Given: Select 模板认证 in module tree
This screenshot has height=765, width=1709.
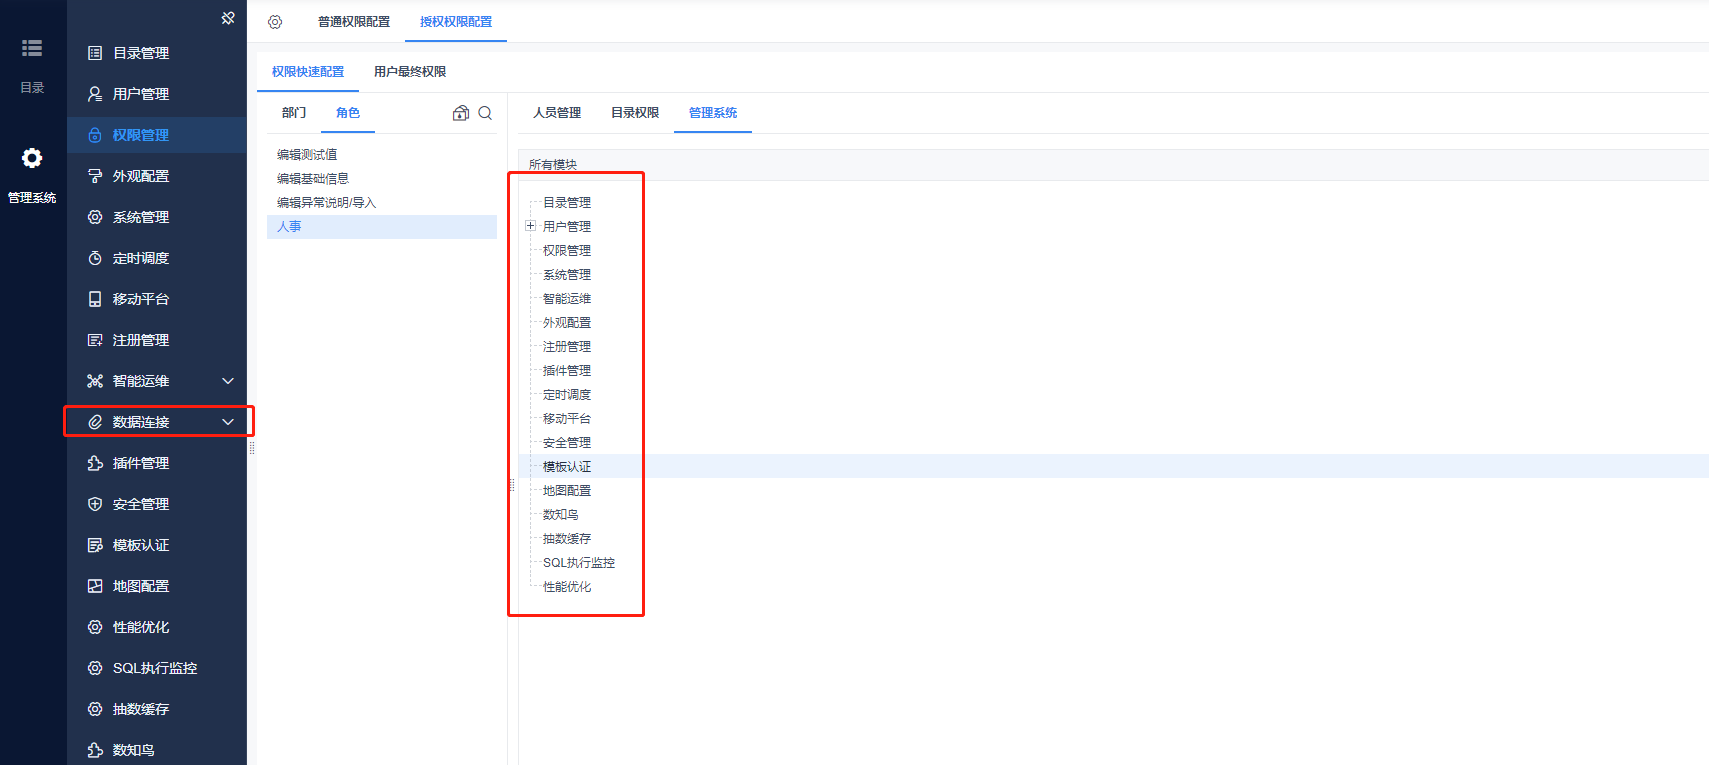Looking at the screenshot, I should pyautogui.click(x=567, y=467).
